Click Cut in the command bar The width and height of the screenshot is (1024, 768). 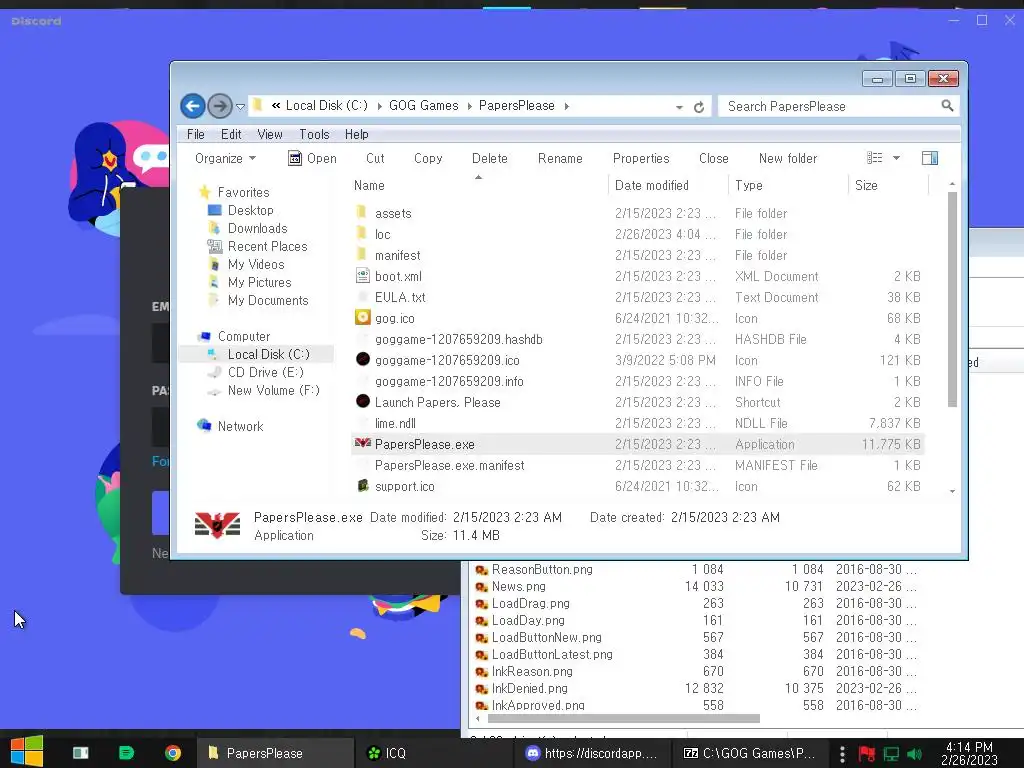(x=375, y=159)
